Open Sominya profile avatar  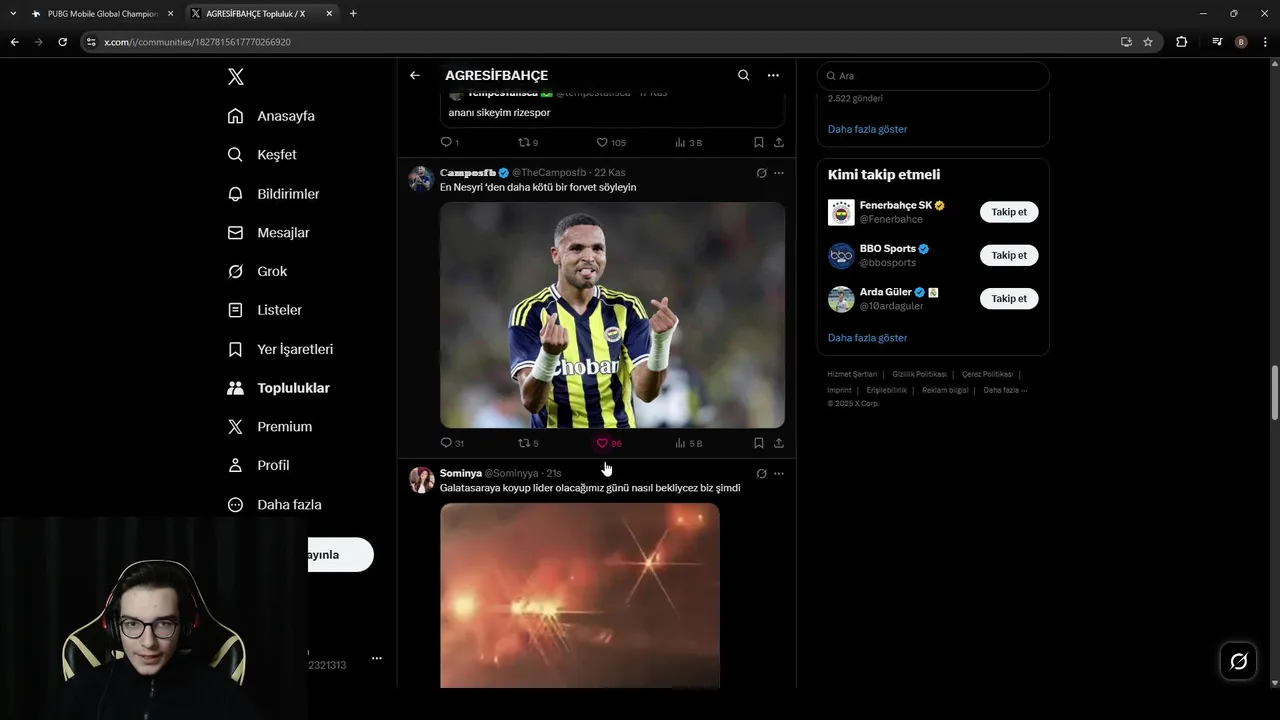point(421,479)
